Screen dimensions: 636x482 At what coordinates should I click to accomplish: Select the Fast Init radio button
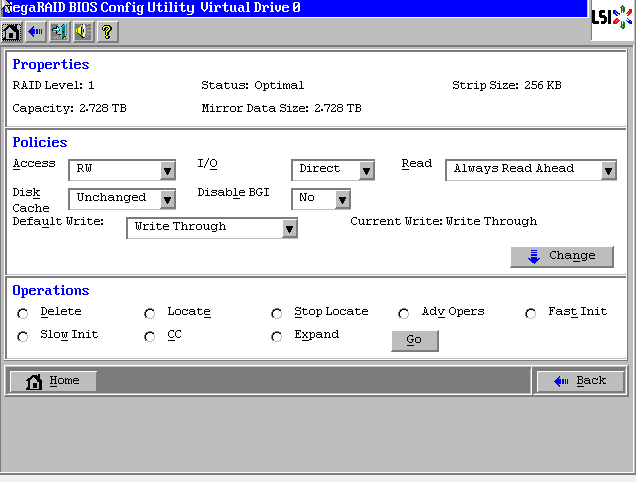tap(531, 314)
